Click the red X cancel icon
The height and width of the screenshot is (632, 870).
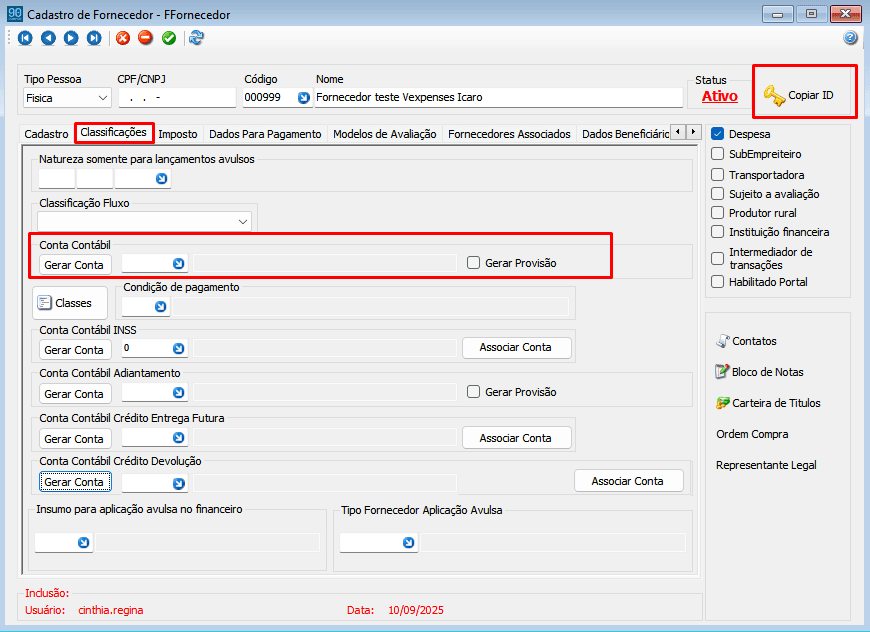click(x=123, y=38)
